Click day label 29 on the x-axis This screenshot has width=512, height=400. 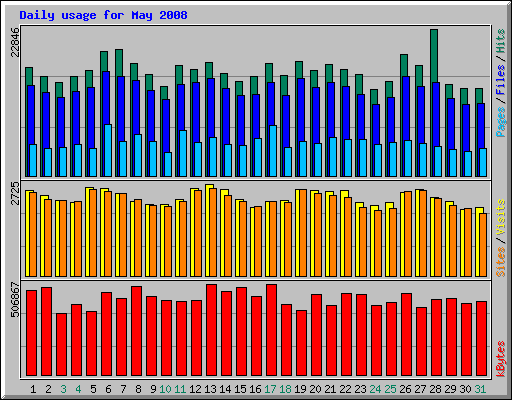[450, 389]
